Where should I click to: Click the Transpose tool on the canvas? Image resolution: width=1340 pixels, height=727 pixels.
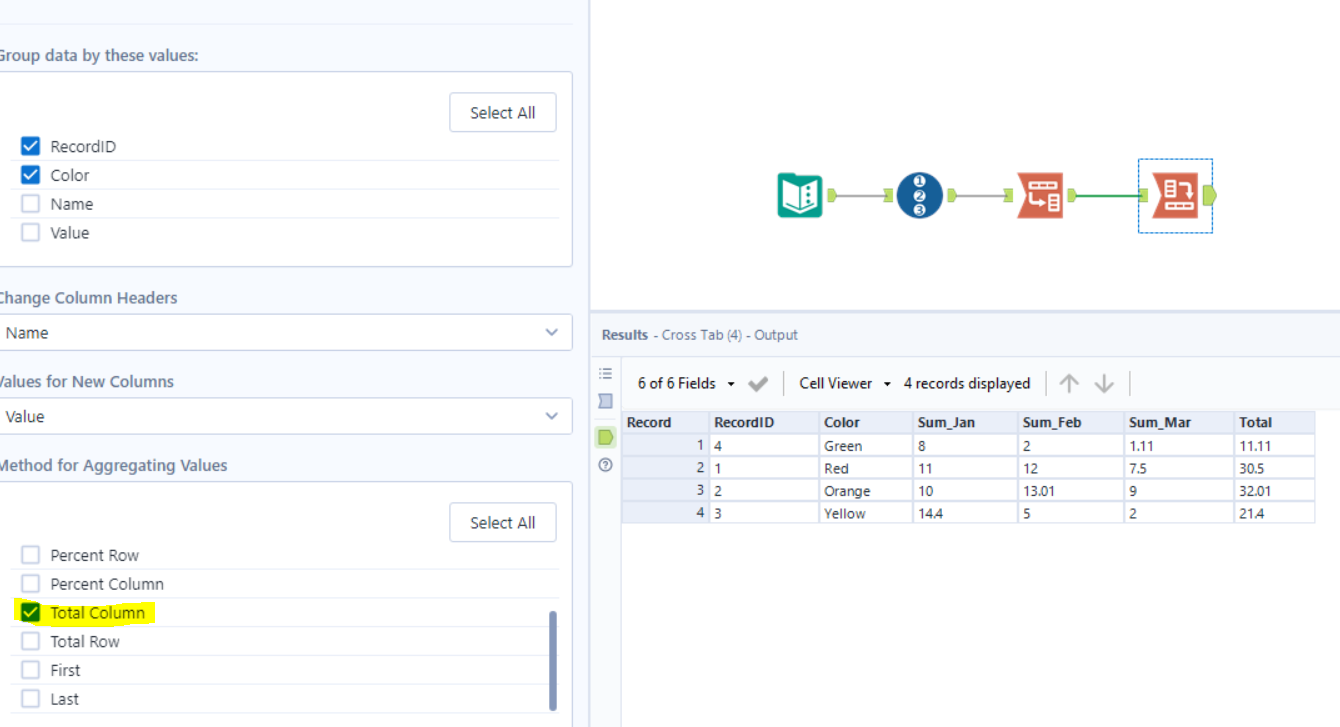pyautogui.click(x=1041, y=197)
